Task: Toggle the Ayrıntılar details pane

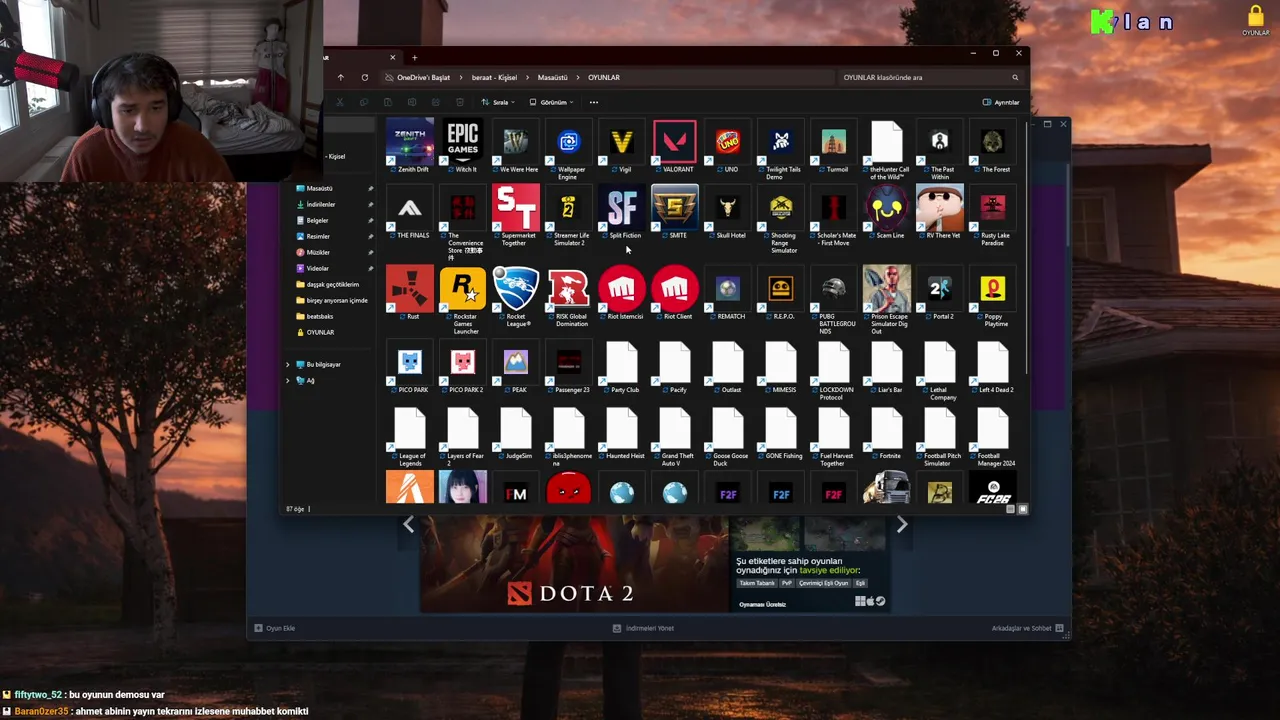Action: click(x=1001, y=102)
